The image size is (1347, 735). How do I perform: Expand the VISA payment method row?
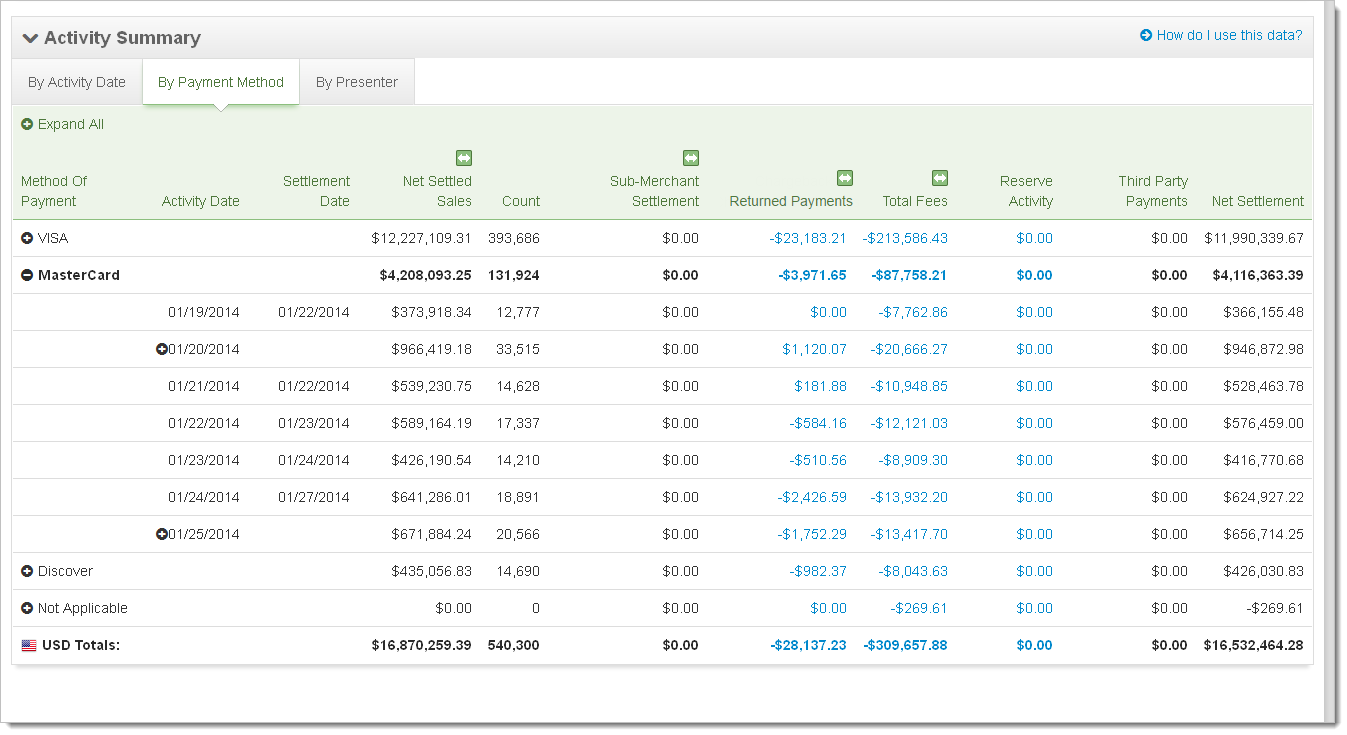(27, 239)
